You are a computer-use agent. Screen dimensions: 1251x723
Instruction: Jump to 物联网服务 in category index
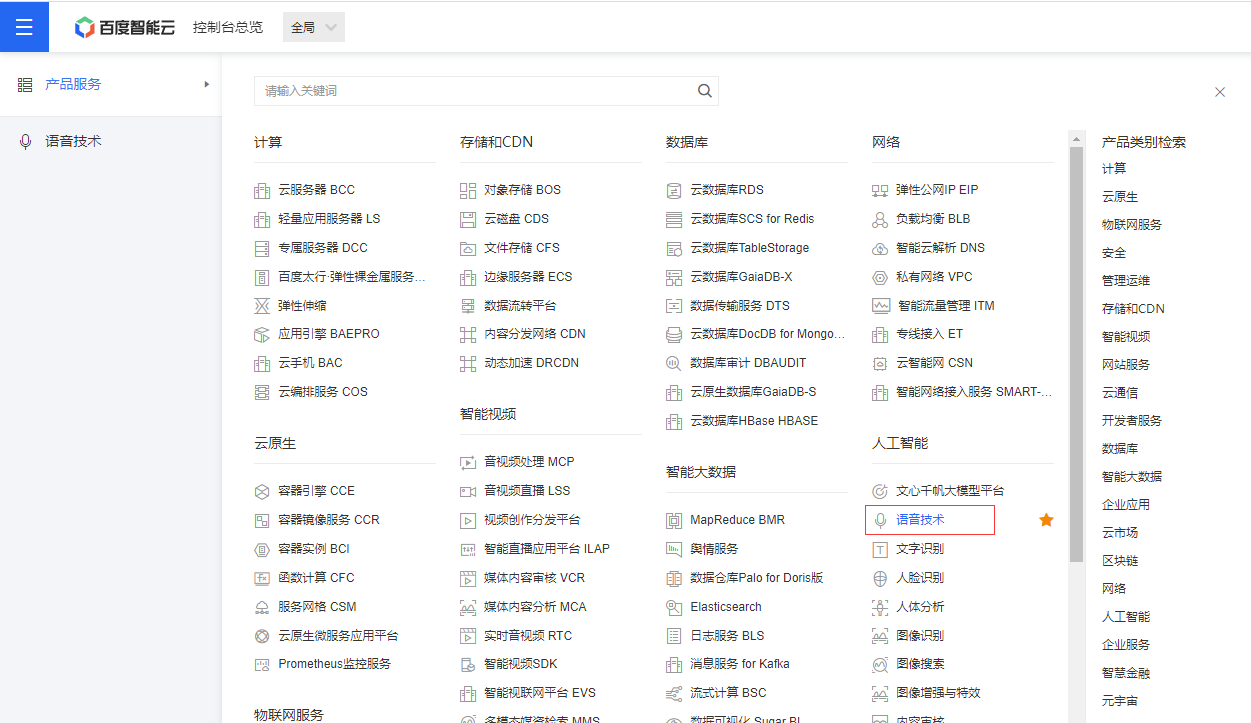click(1132, 225)
